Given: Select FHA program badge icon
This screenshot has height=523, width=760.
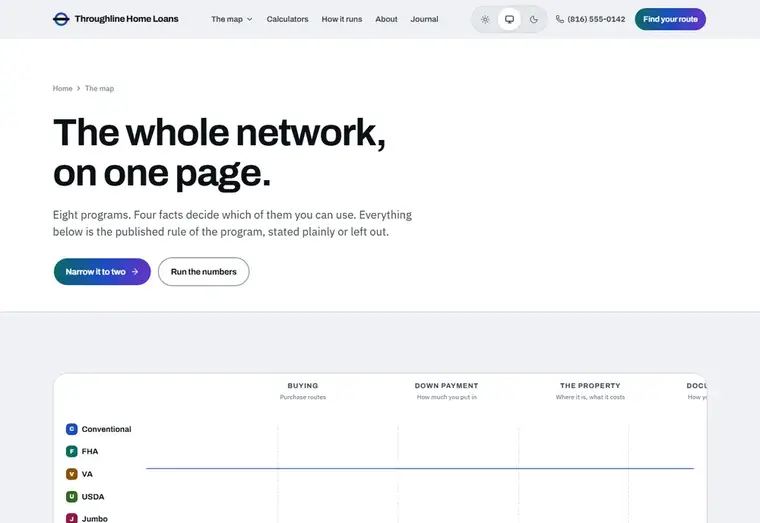Looking at the screenshot, I should (x=72, y=451).
